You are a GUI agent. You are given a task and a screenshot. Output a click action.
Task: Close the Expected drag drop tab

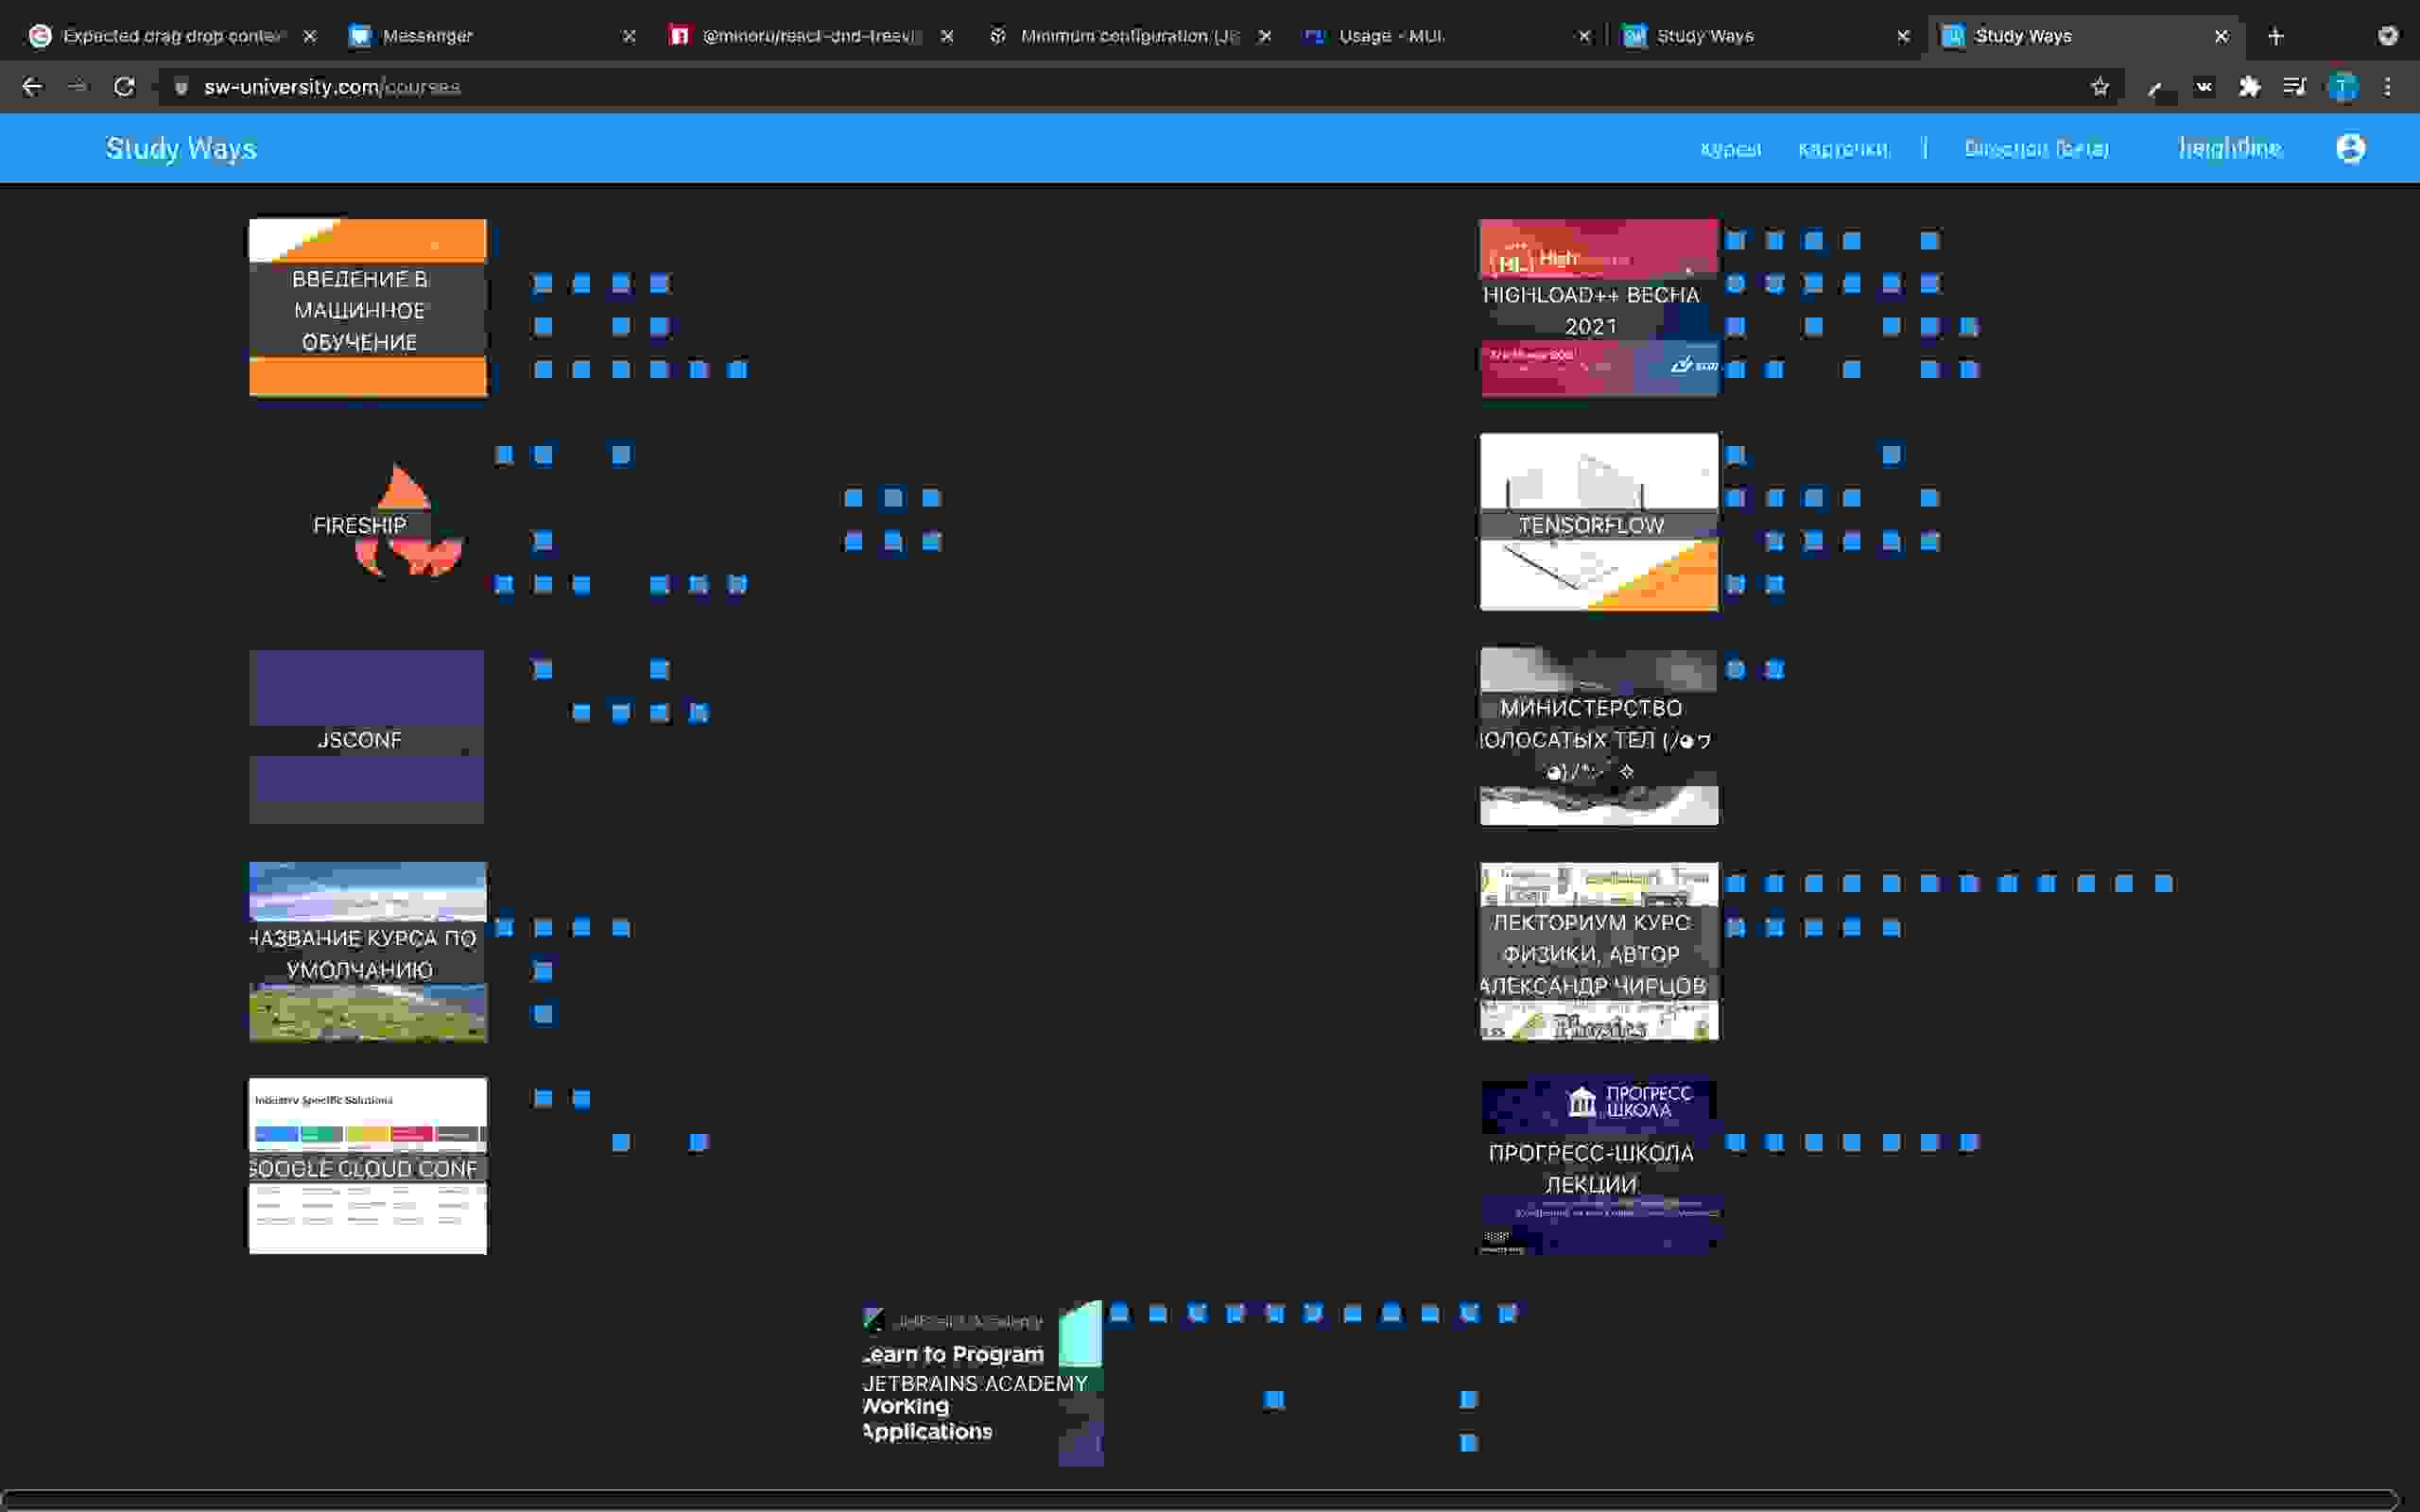pyautogui.click(x=310, y=36)
